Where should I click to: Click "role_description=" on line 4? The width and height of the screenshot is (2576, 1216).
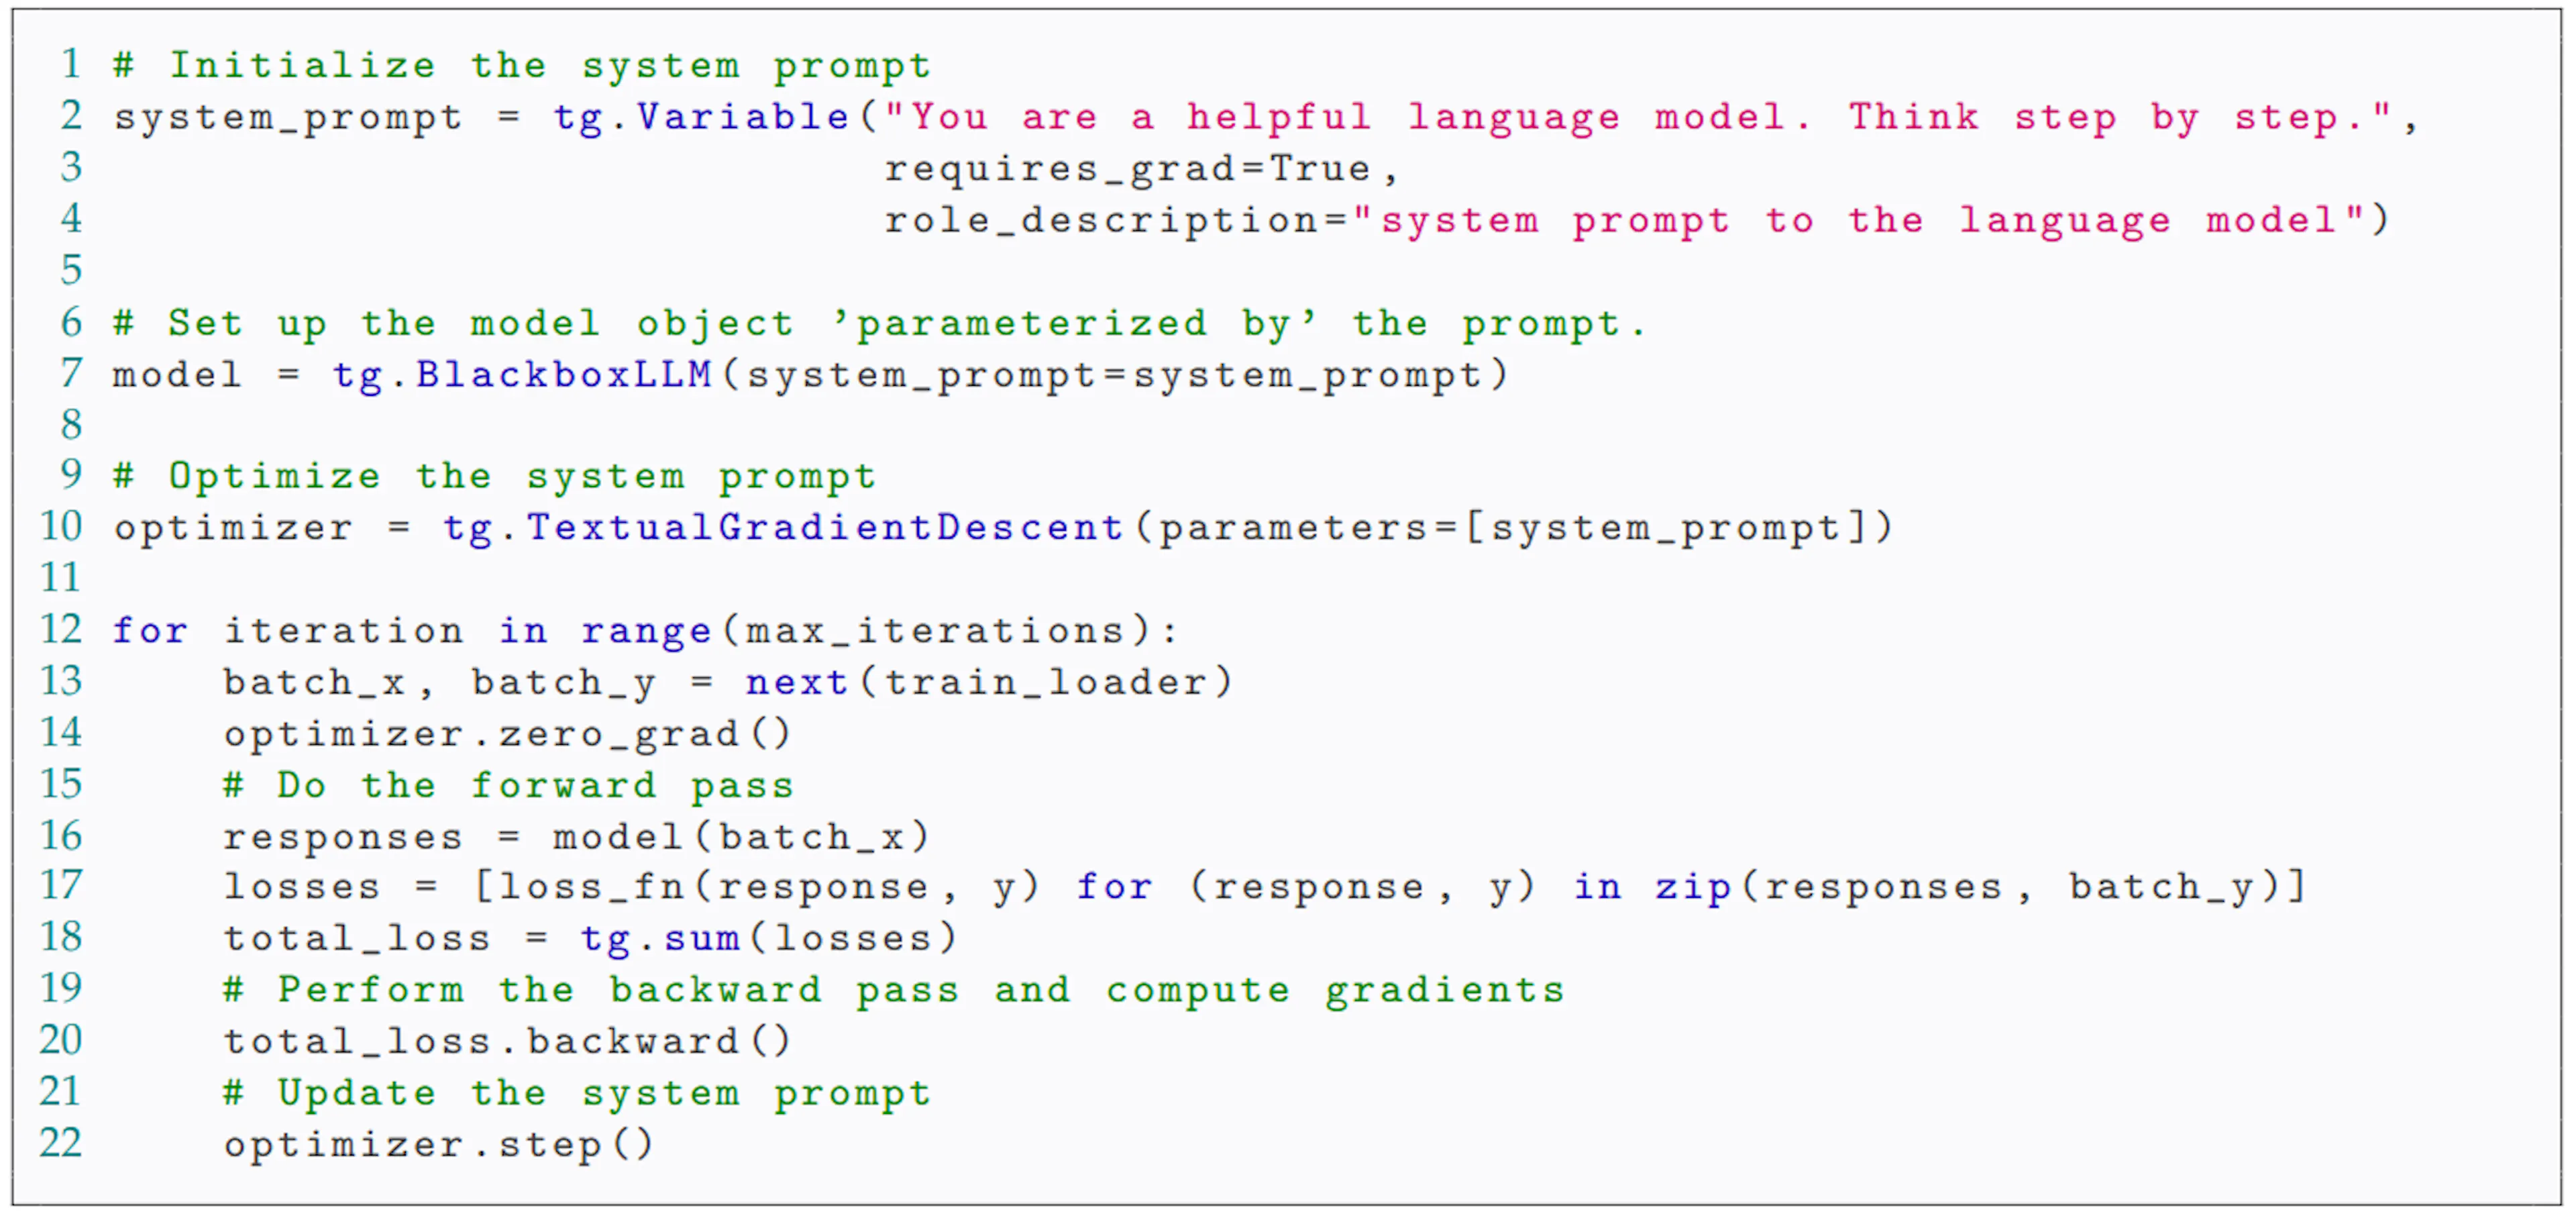click(1116, 220)
